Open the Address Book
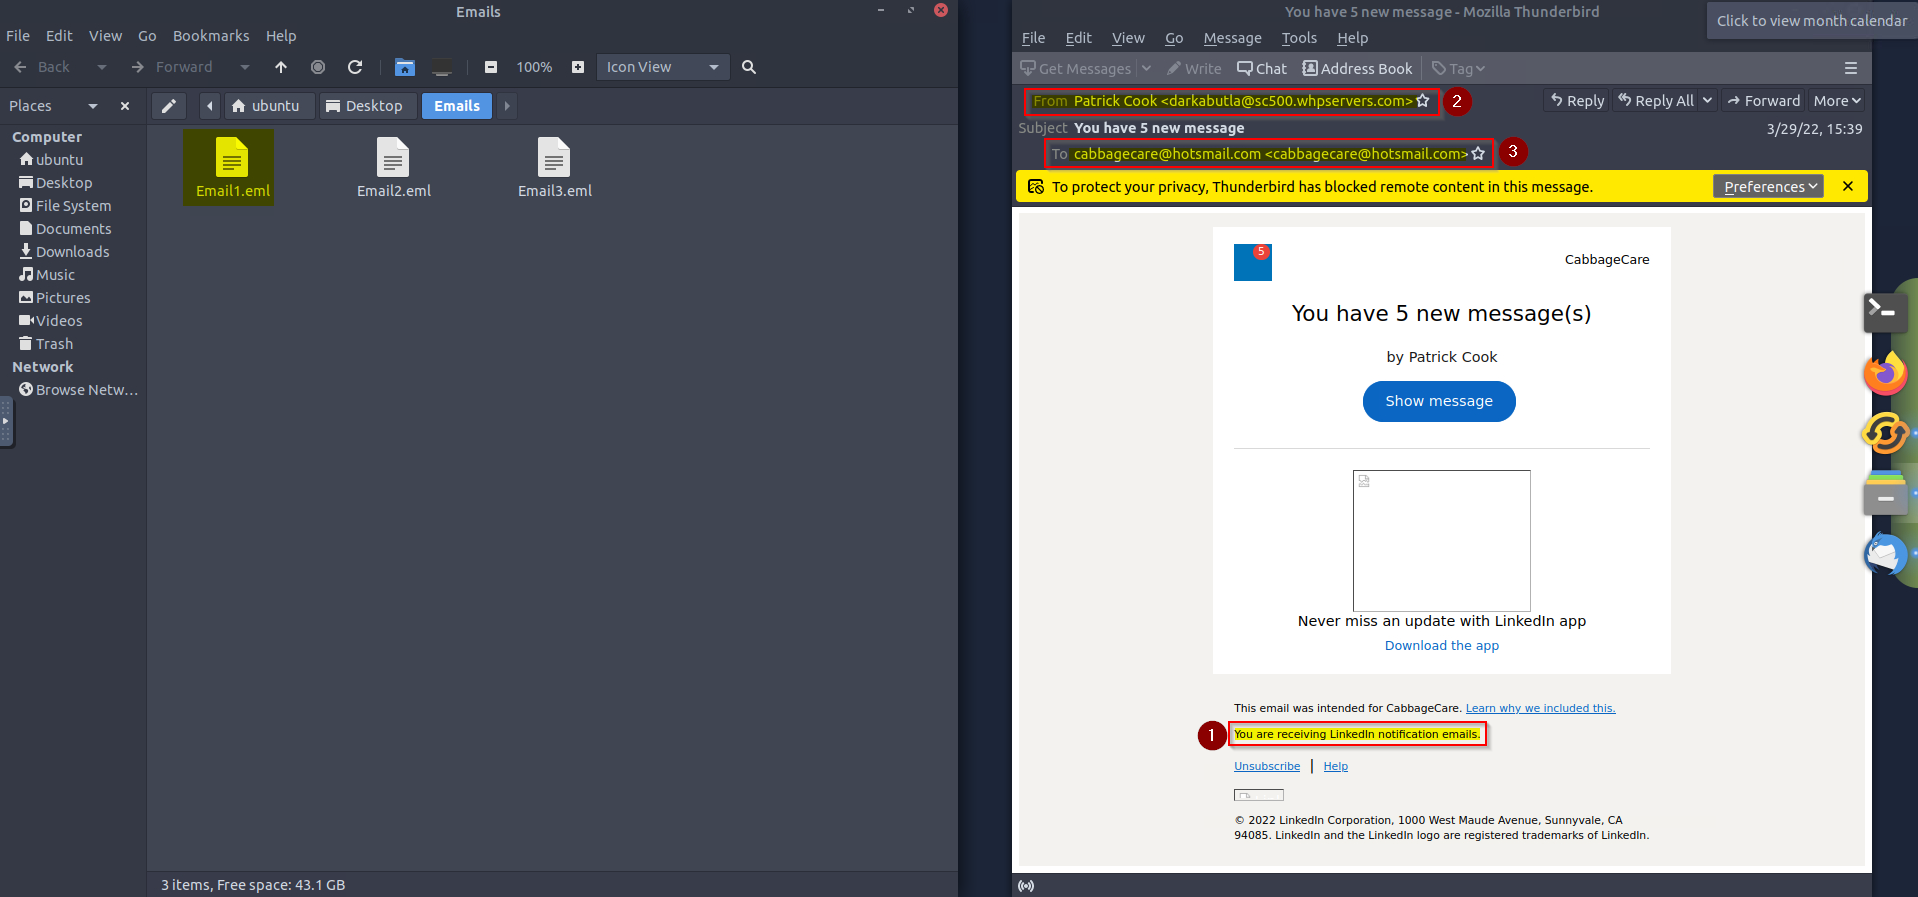This screenshot has width=1918, height=897. click(x=1357, y=69)
